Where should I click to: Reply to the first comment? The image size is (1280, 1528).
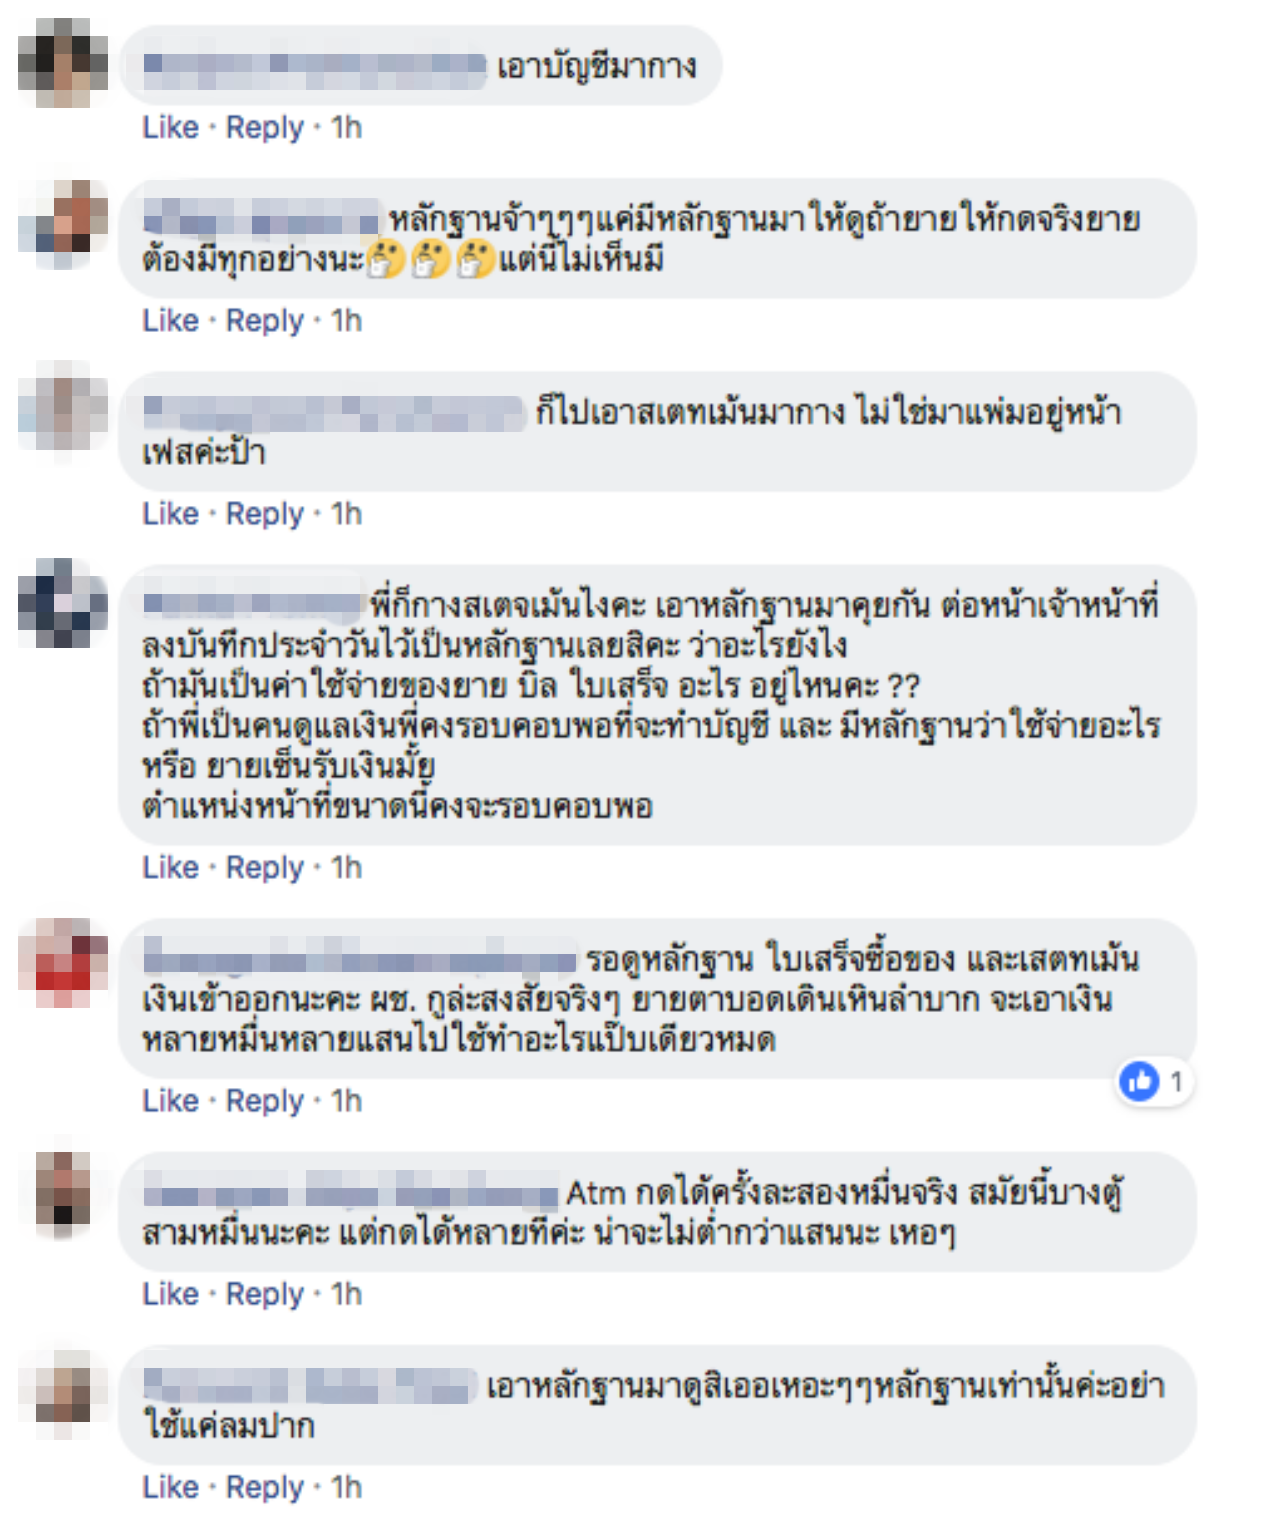point(264,127)
